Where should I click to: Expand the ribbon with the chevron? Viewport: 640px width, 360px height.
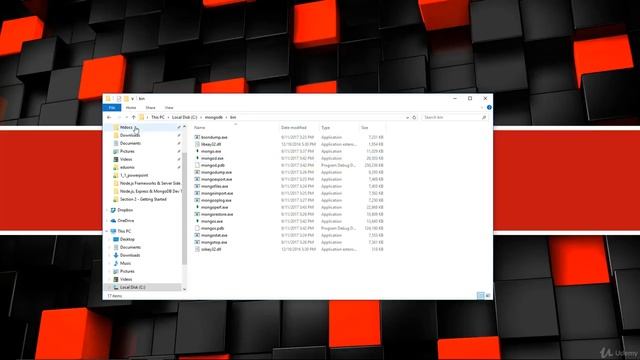(x=482, y=107)
